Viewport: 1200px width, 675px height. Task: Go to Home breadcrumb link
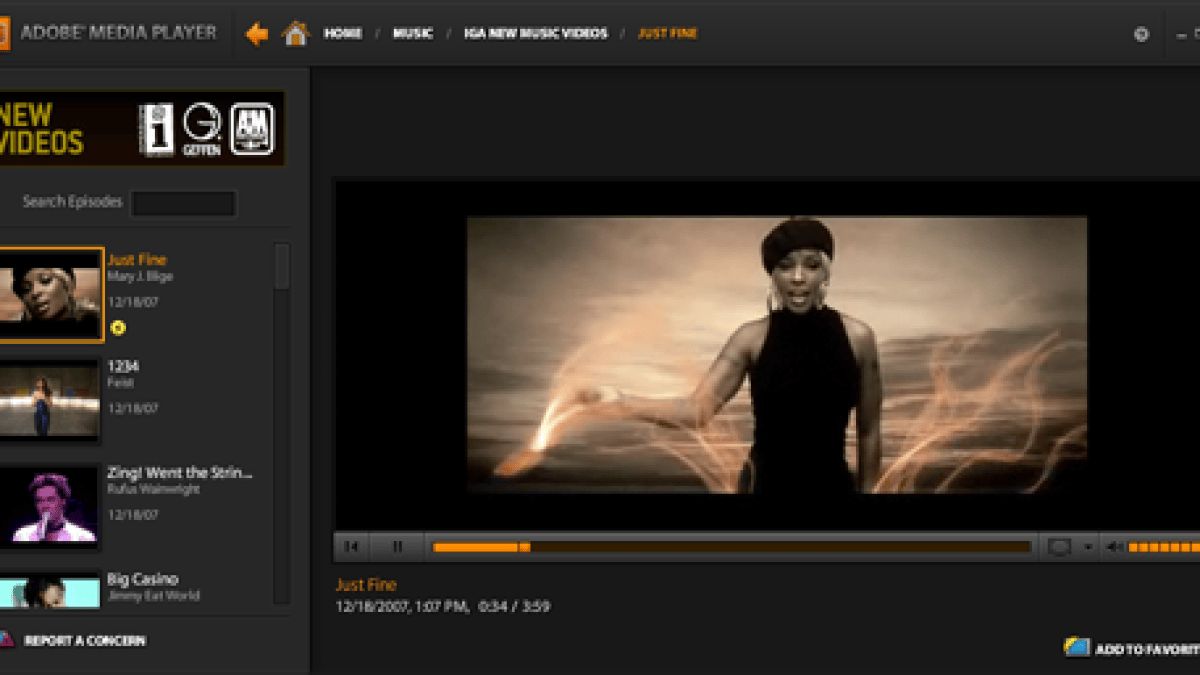click(343, 33)
